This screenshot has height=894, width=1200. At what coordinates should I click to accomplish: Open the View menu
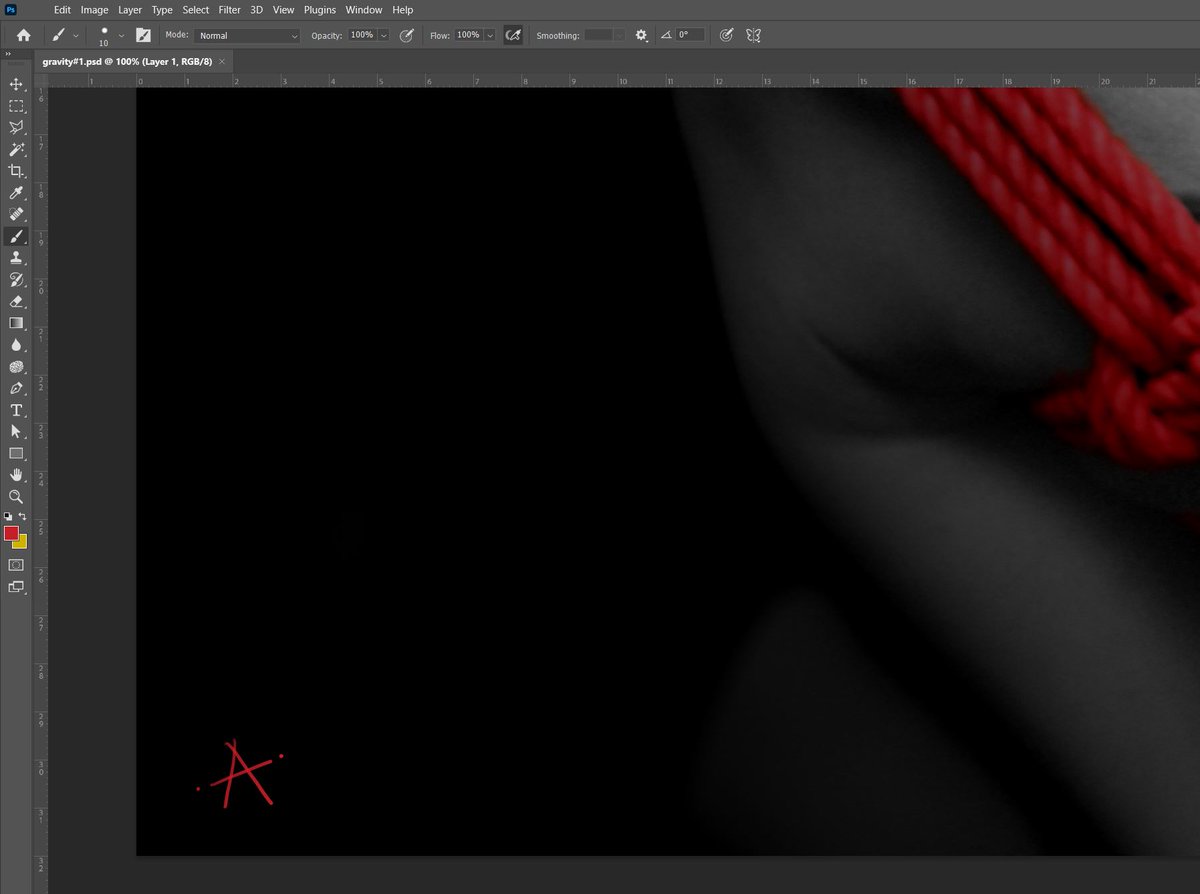[x=284, y=10]
